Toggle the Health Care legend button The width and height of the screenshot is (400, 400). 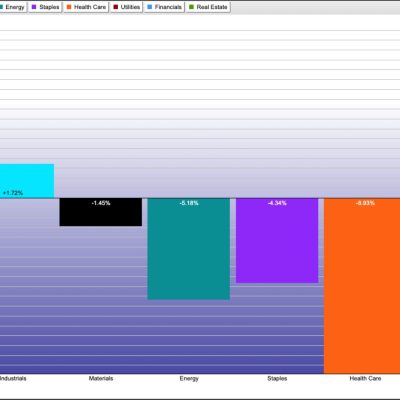[86, 7]
